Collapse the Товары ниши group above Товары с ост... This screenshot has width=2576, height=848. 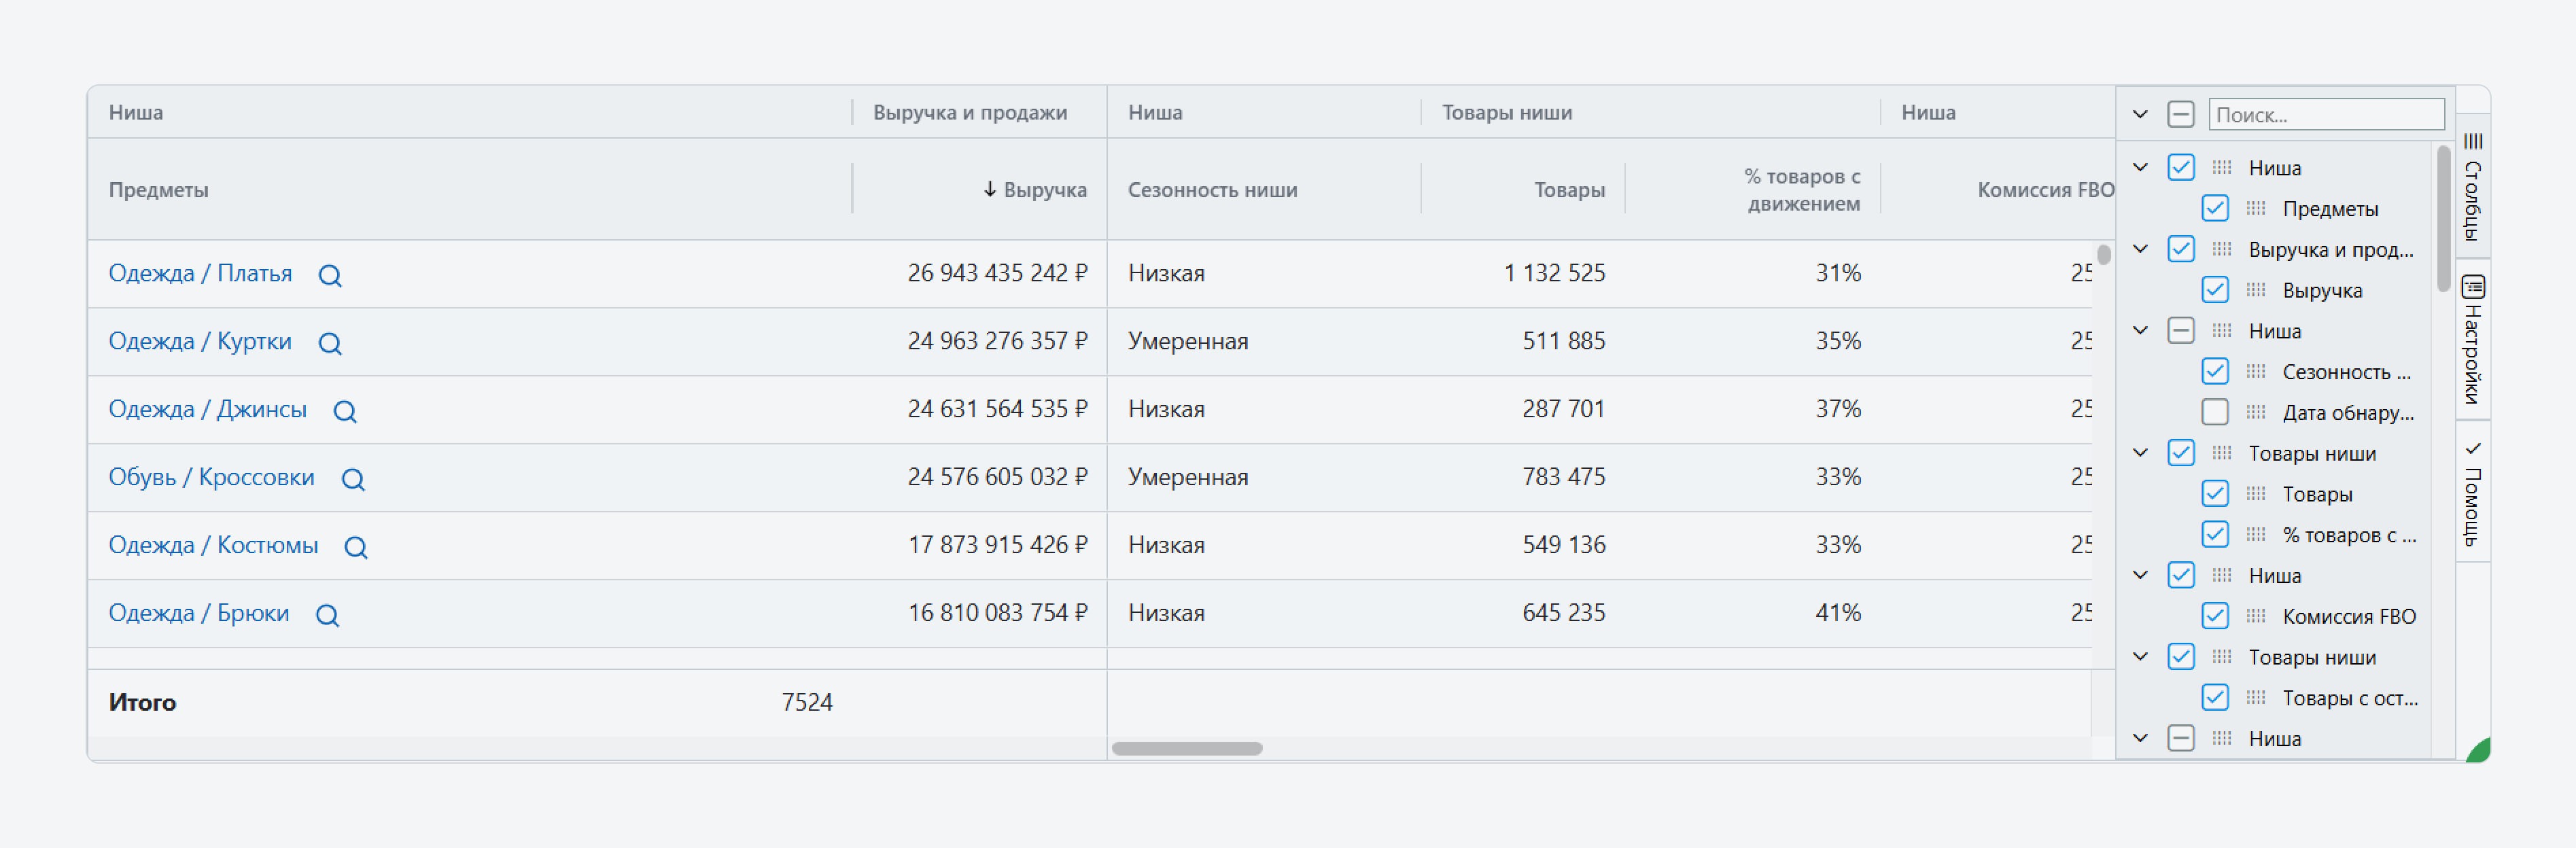pyautogui.click(x=2140, y=657)
